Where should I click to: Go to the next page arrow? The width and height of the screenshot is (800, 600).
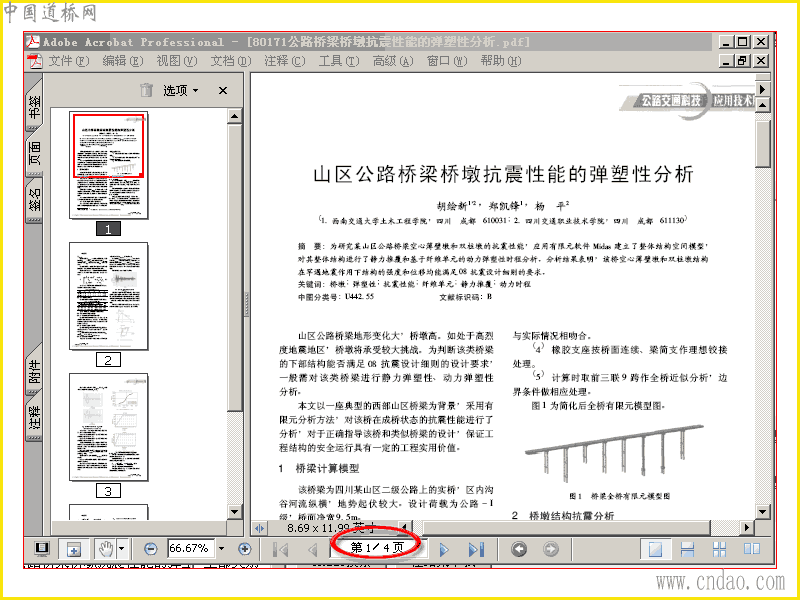pos(444,549)
